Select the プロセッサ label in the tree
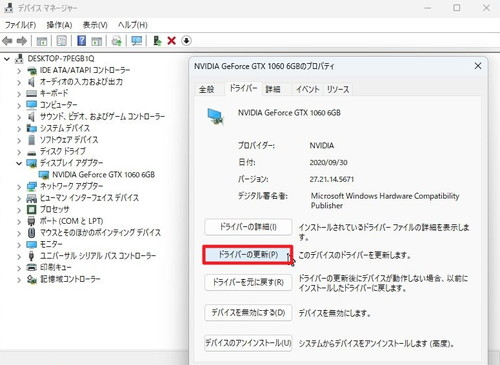Image resolution: width=500 pixels, height=365 pixels. pyautogui.click(x=55, y=209)
